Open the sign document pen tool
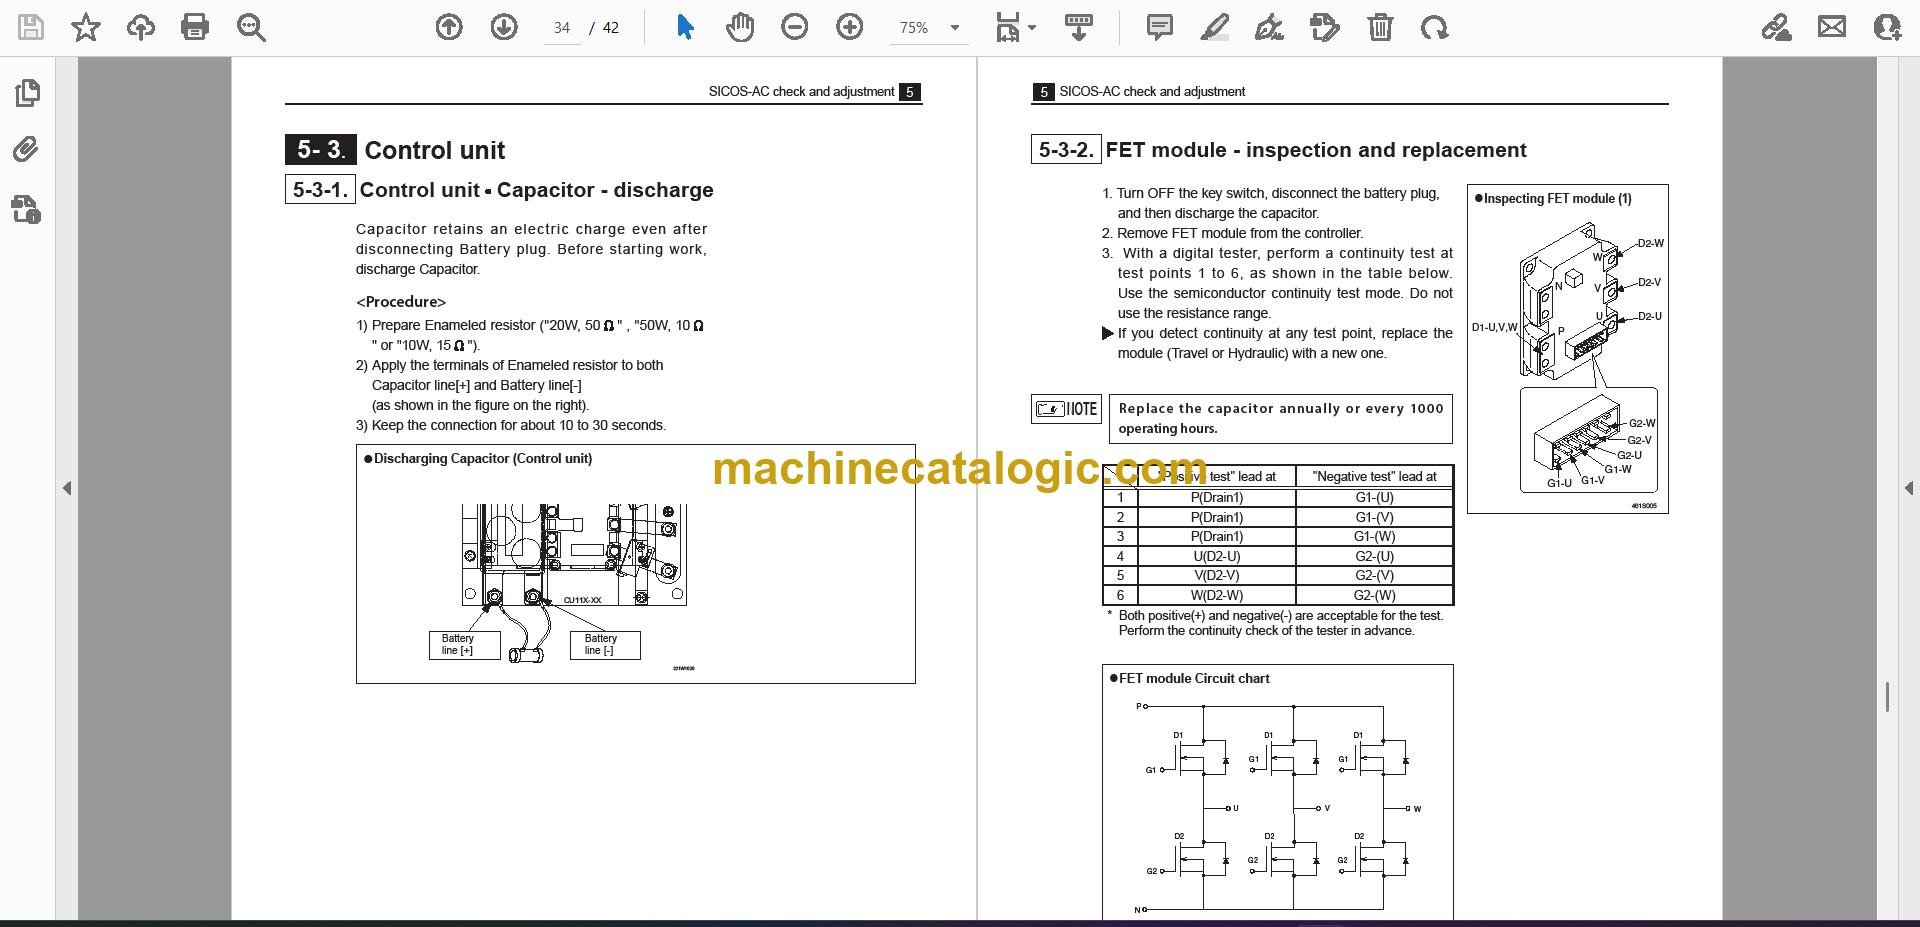The height and width of the screenshot is (927, 1920). click(x=1269, y=28)
